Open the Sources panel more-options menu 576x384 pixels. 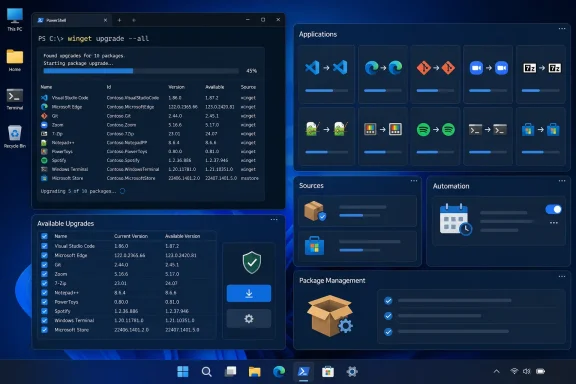(x=414, y=180)
